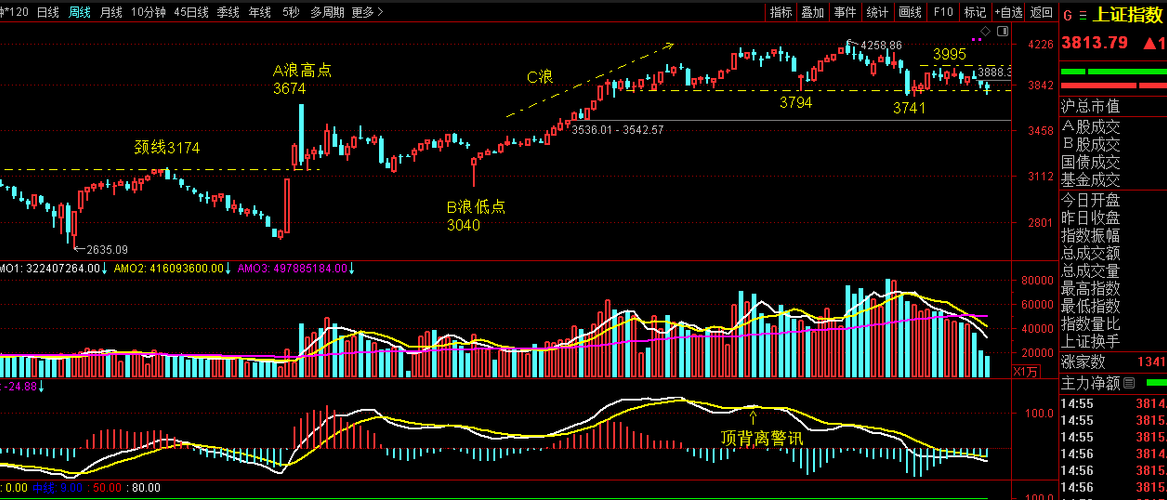Switch to 月线 period

[111, 12]
